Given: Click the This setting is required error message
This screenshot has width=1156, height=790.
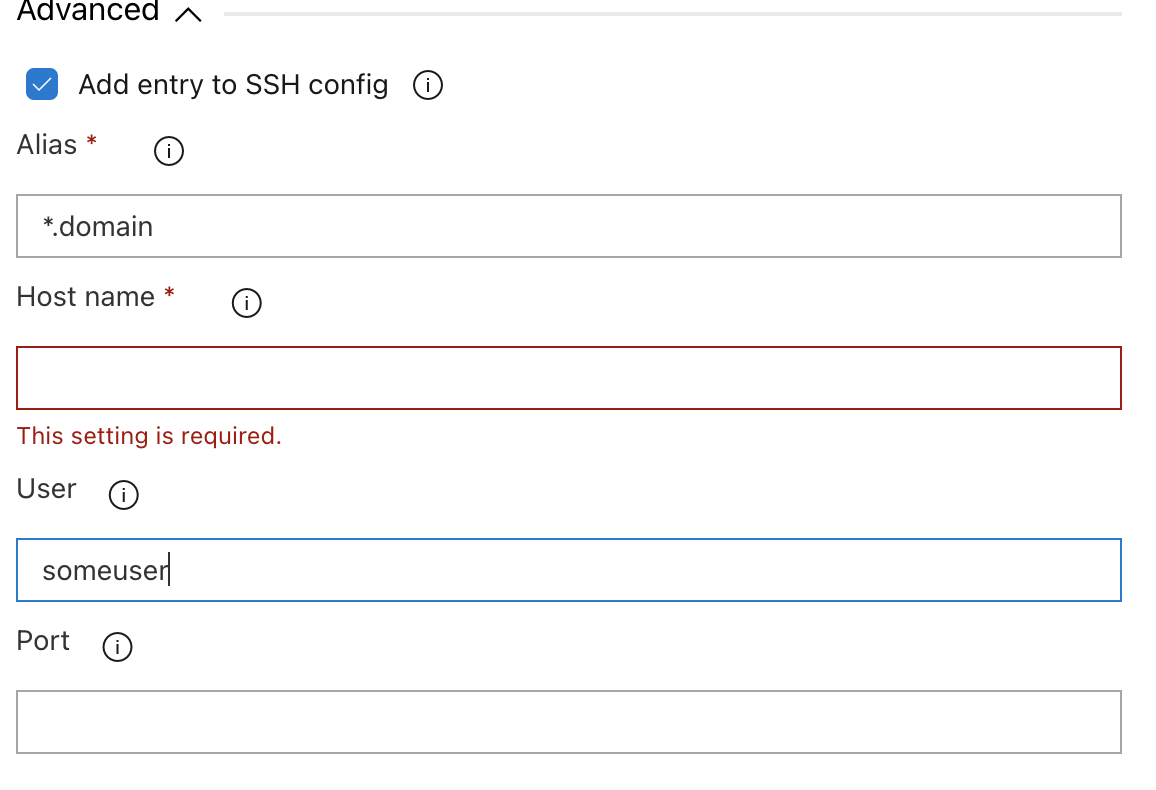Looking at the screenshot, I should [148, 436].
